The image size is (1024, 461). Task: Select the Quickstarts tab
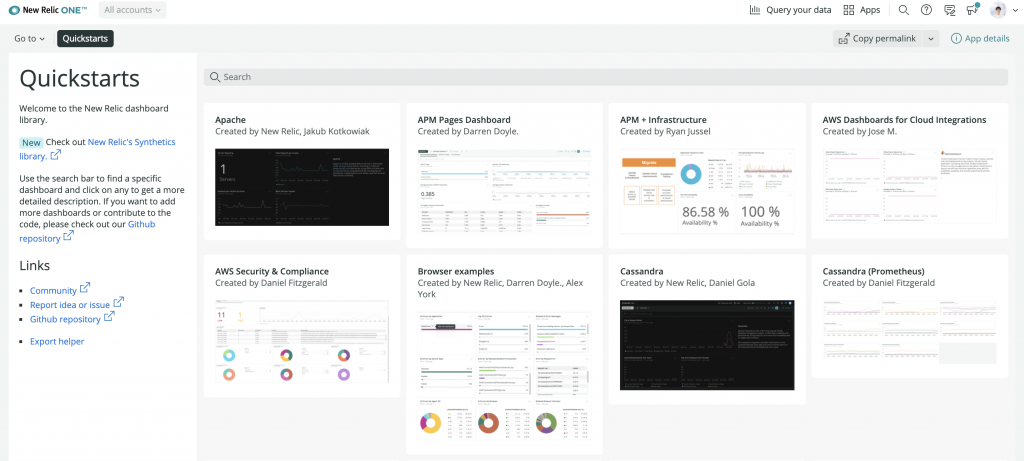[86, 39]
